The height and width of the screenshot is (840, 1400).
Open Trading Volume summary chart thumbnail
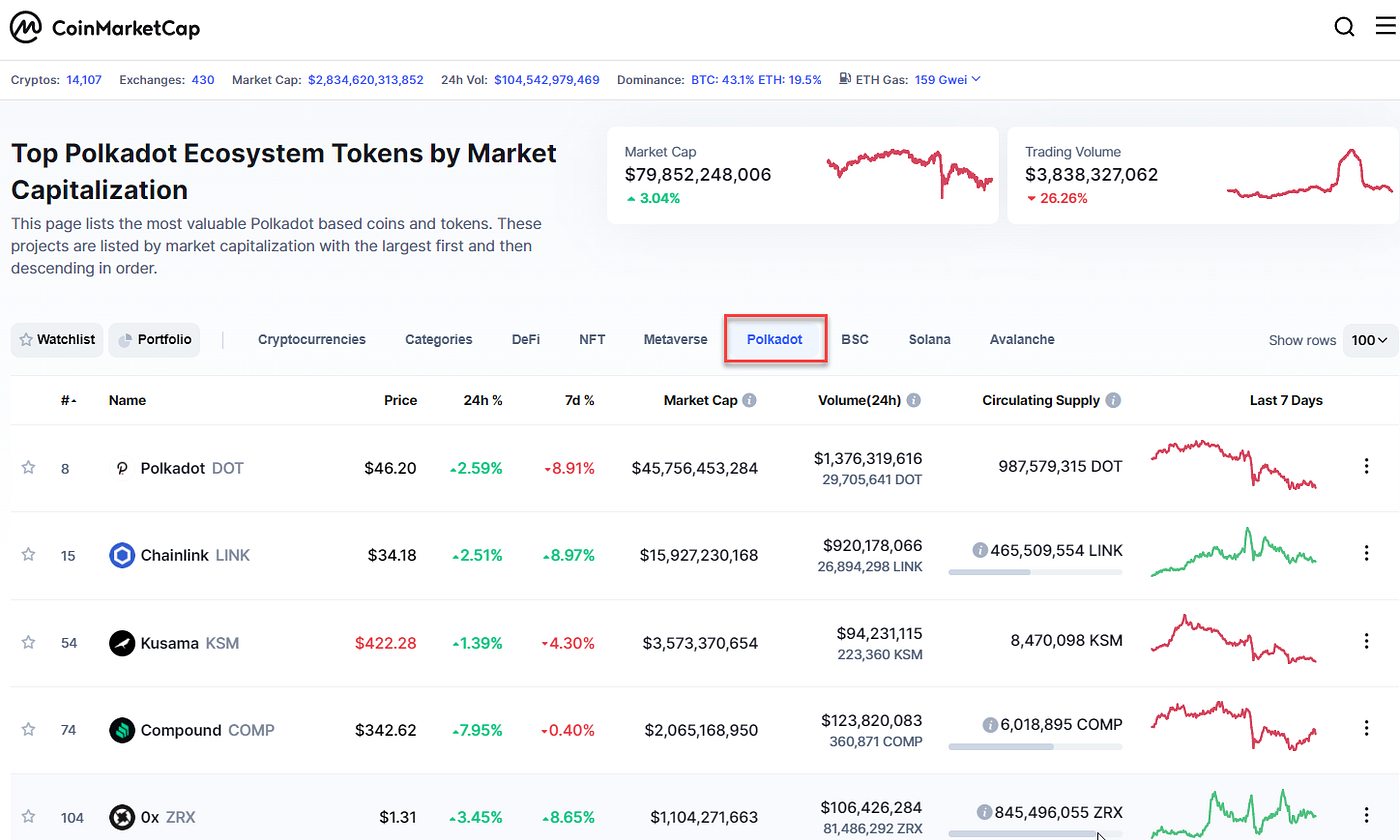tap(1309, 174)
